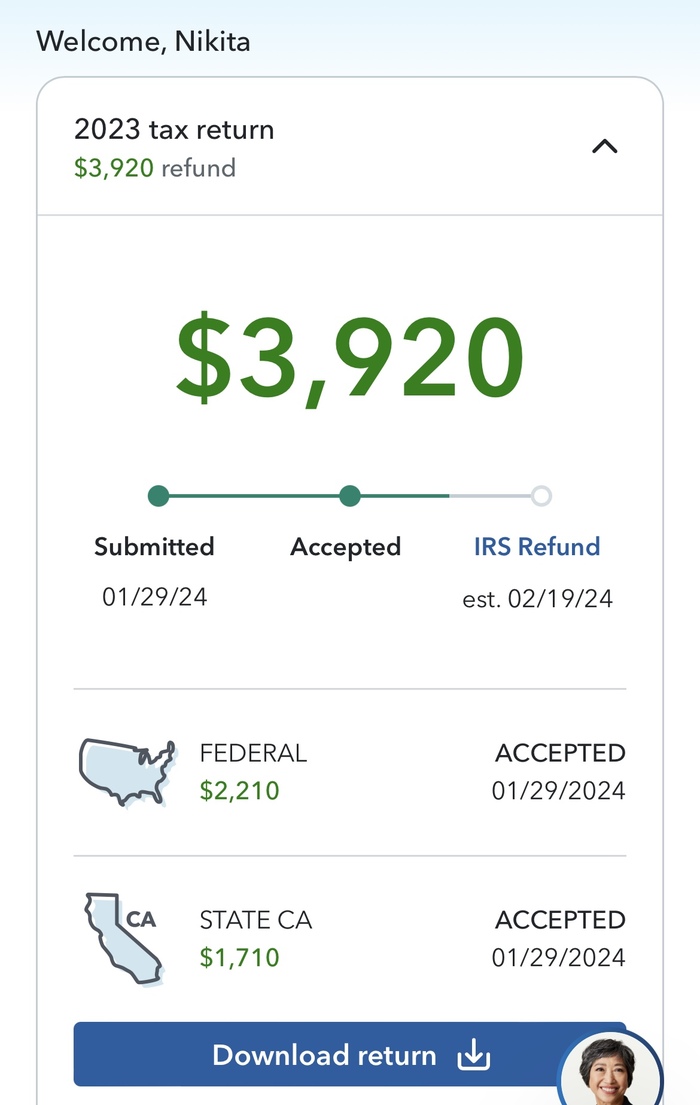Click the Accepted progress dot

(x=349, y=496)
